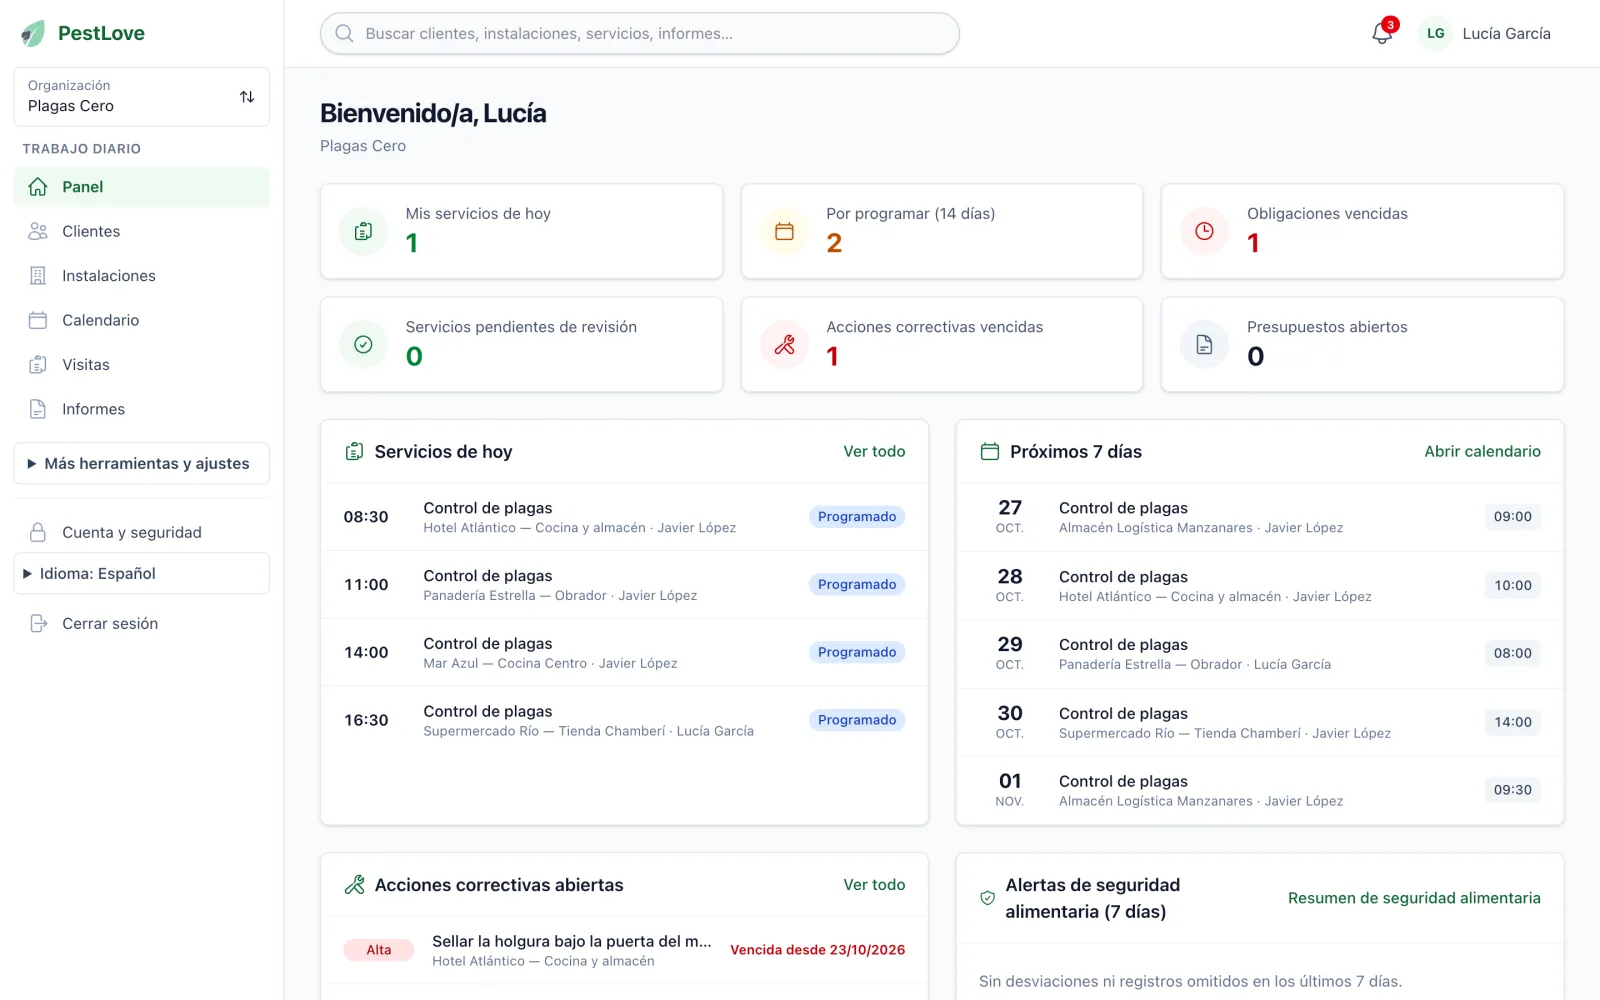1600x1000 pixels.
Task: Click Ver todo in Acciones correctivas abiertas
Action: click(x=874, y=885)
